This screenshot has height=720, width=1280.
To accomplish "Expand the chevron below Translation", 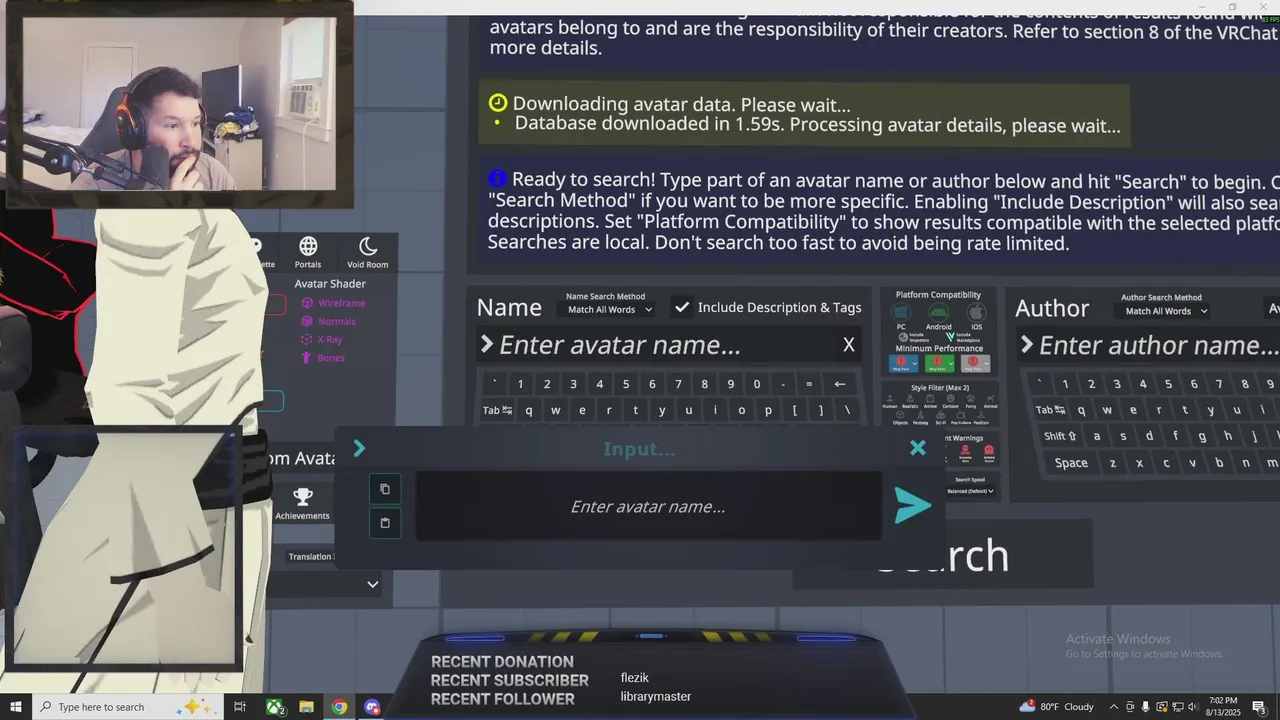I will (x=372, y=584).
